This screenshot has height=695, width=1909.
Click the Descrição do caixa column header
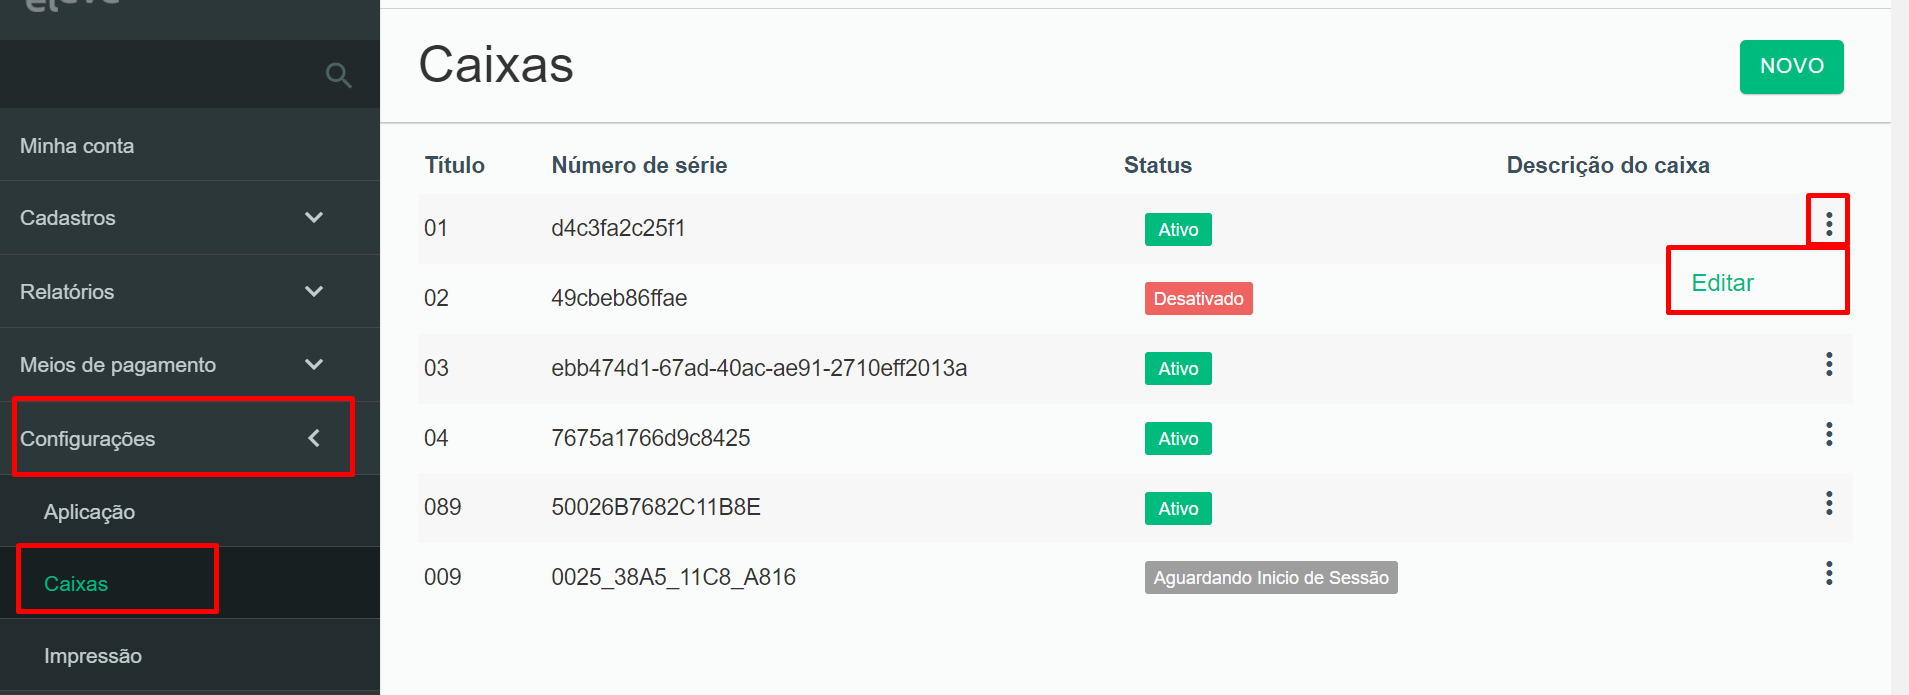click(x=1608, y=165)
